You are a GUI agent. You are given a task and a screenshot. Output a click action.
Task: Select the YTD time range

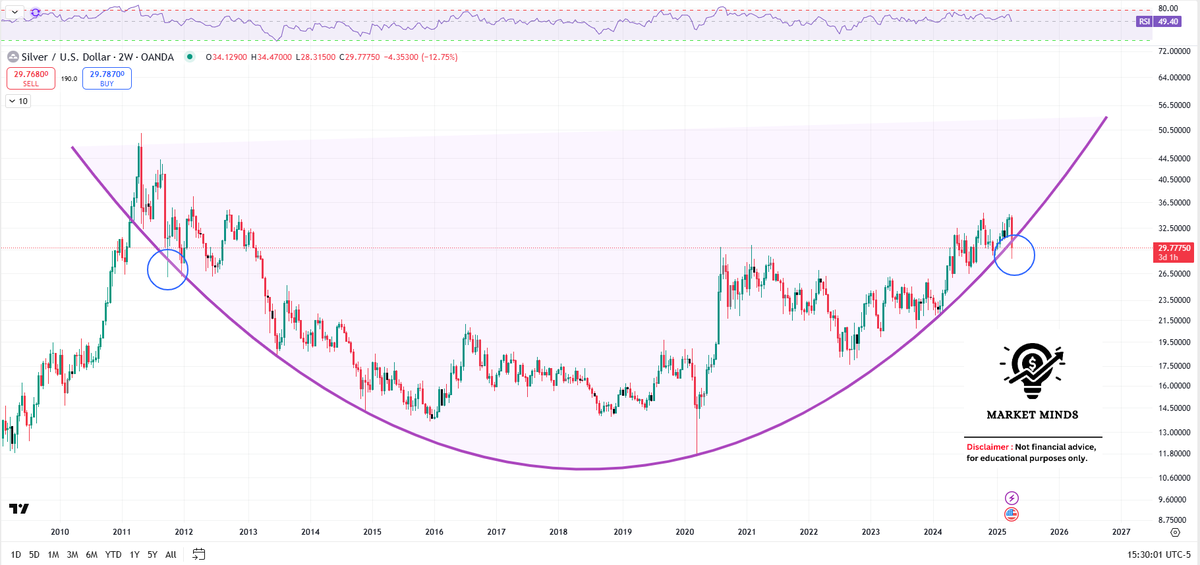[x=113, y=554]
